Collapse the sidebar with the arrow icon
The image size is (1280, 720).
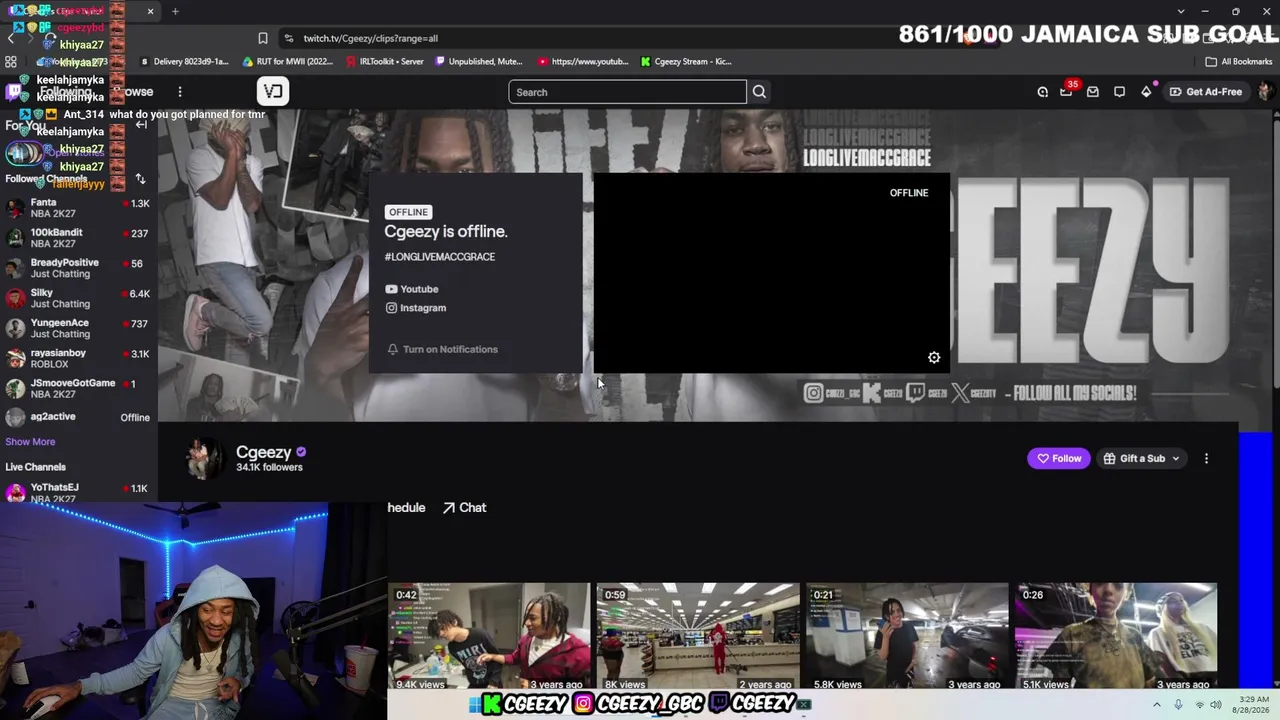pos(141,125)
